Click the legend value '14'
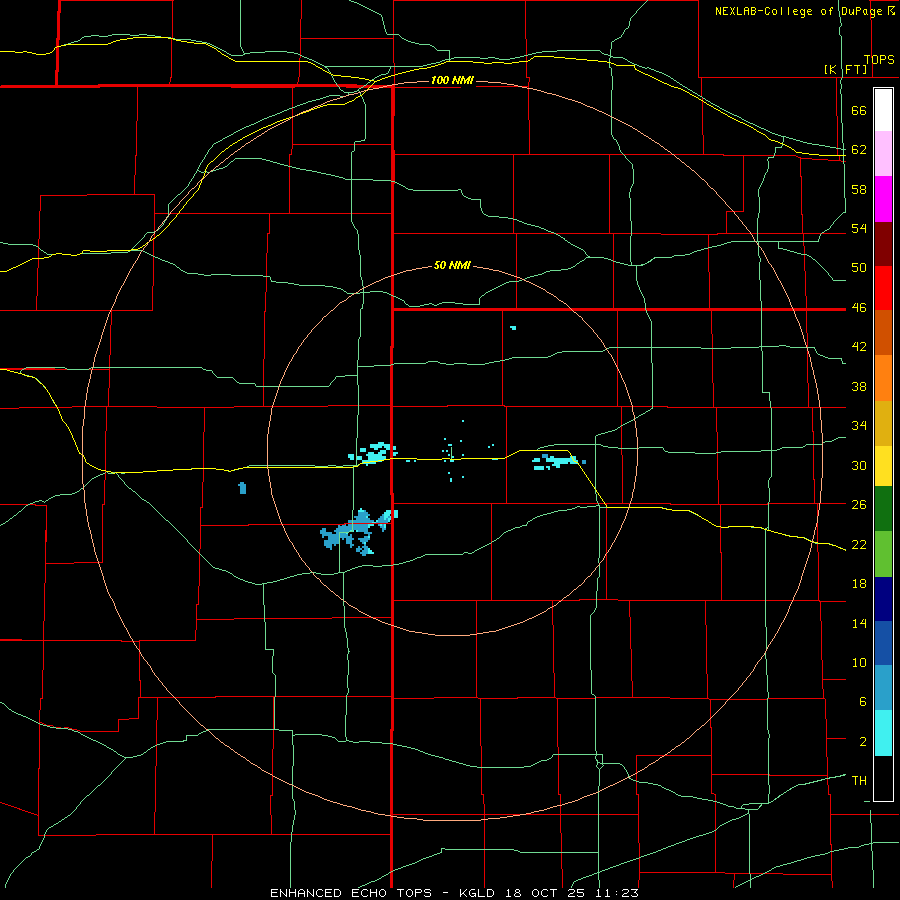900x900 pixels. [859, 623]
